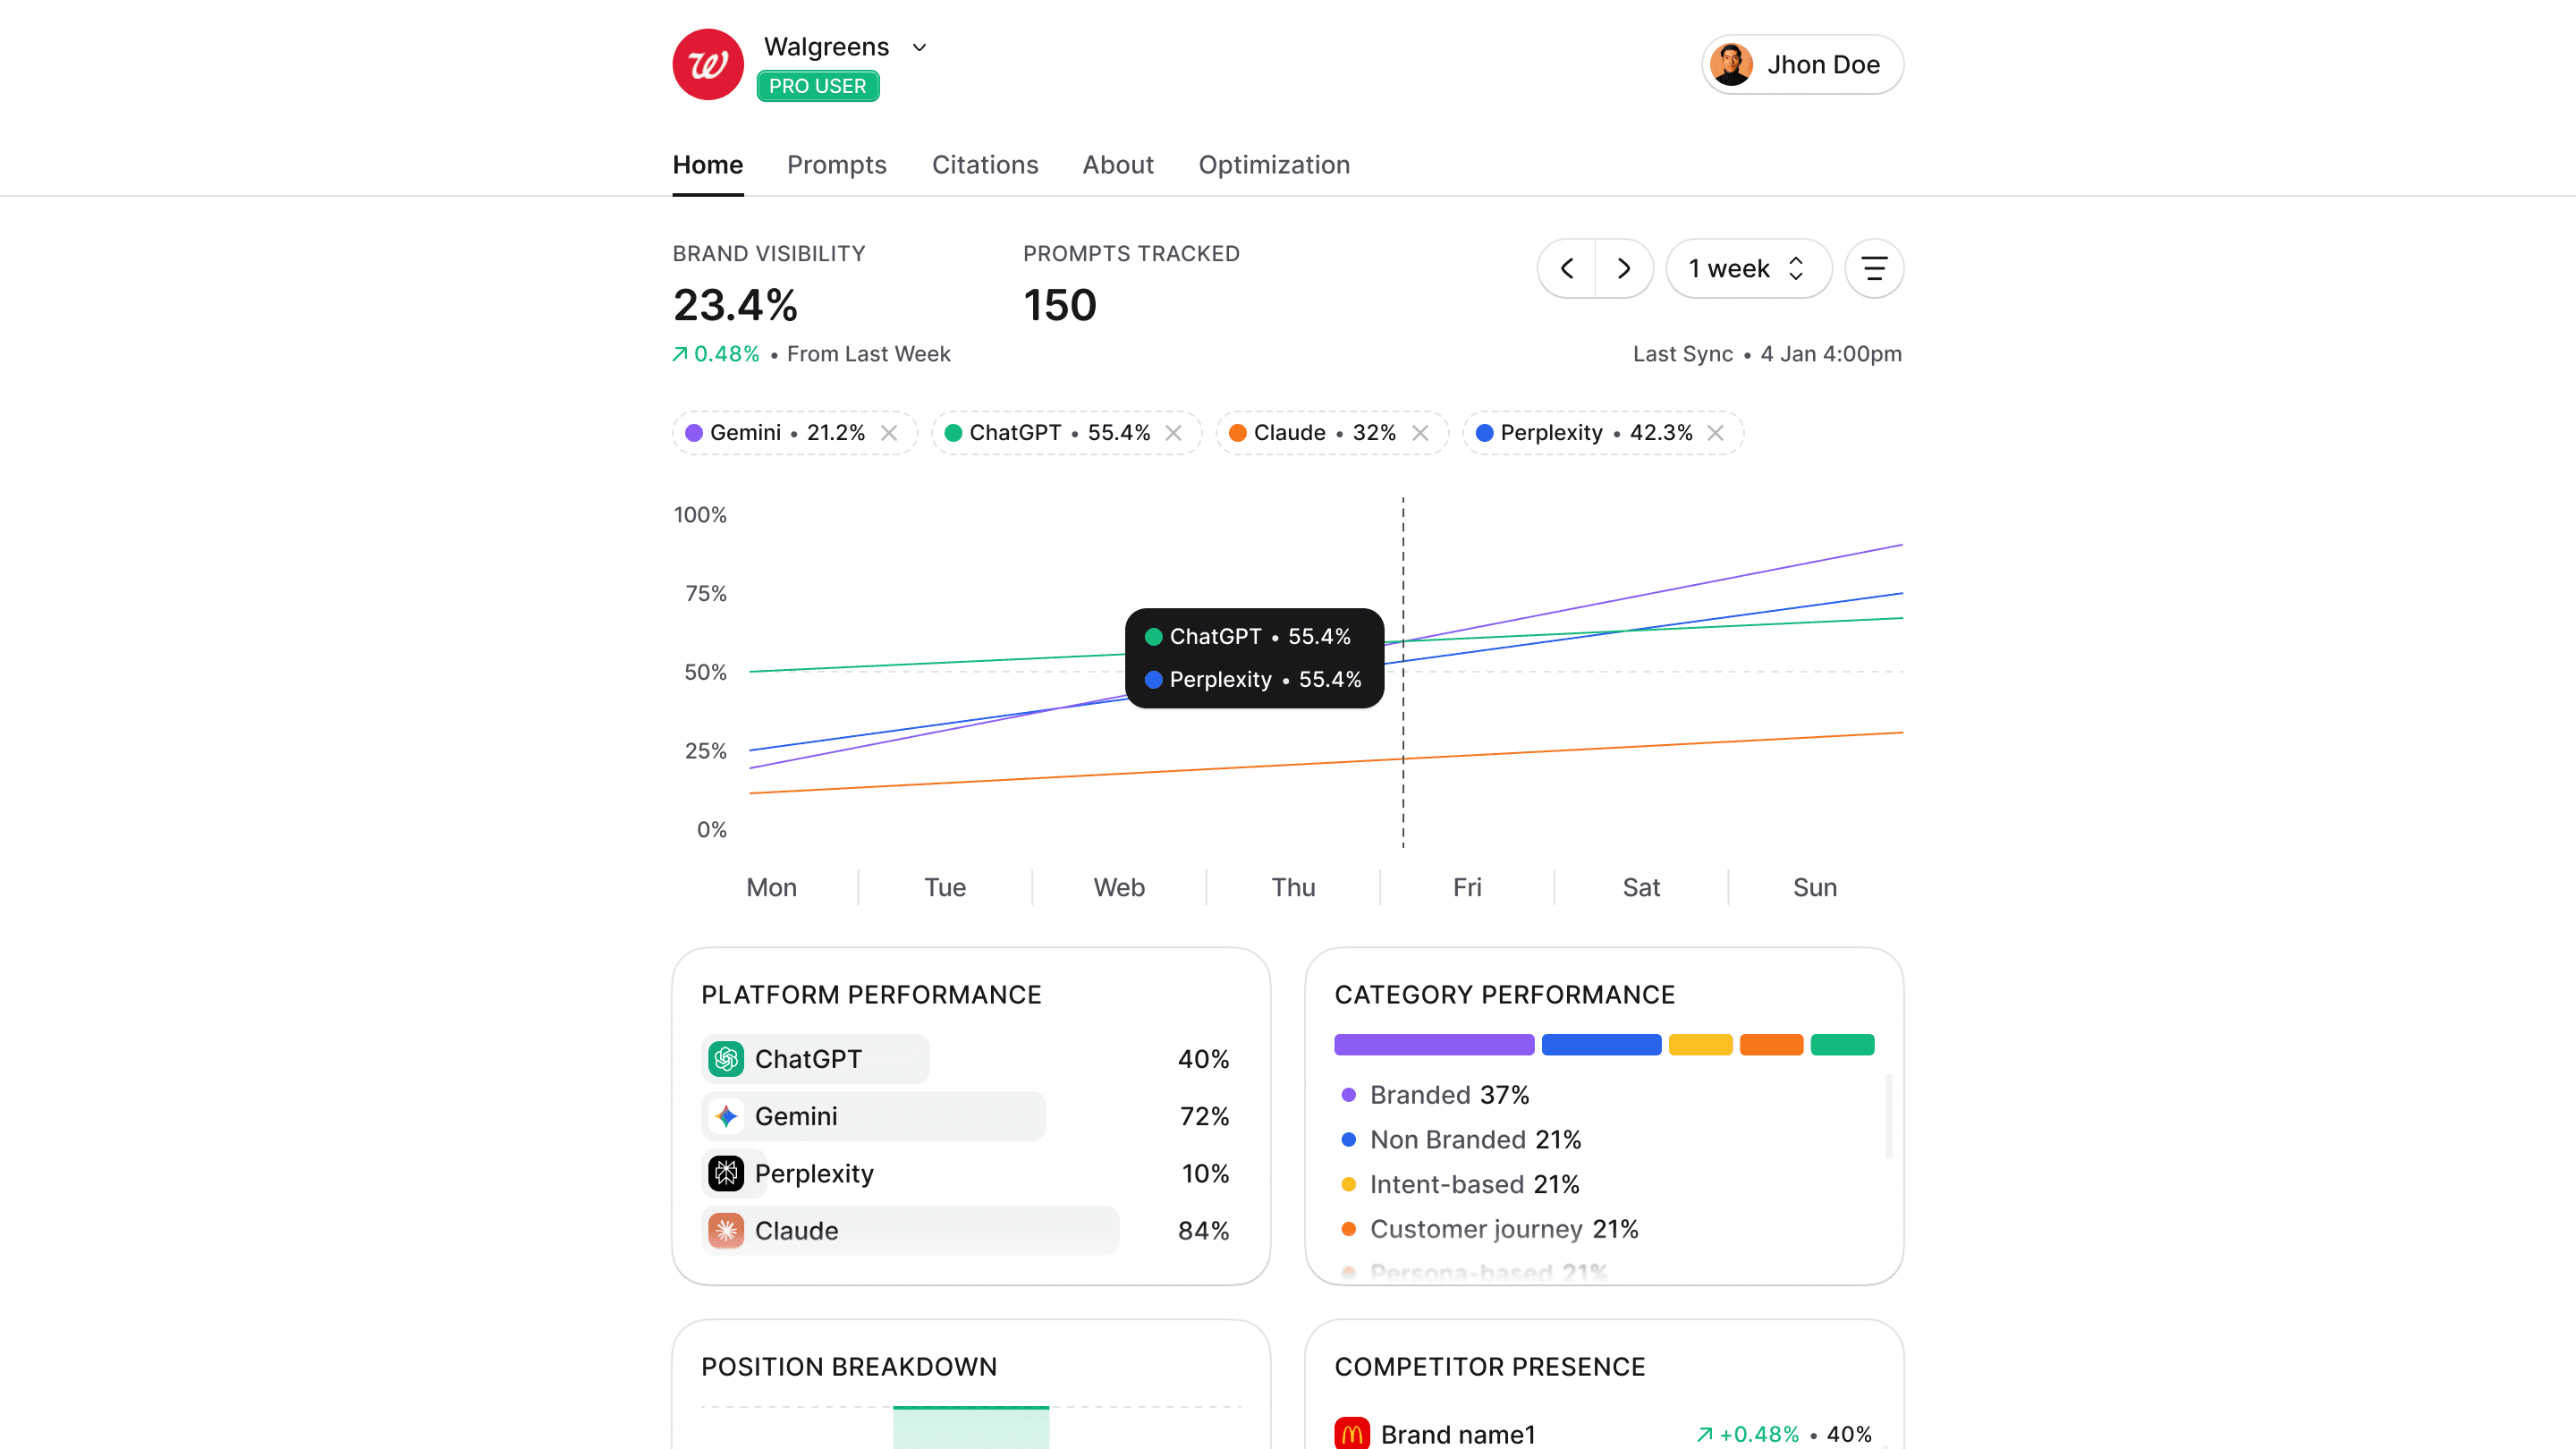Click the ChatGPT platform icon

tap(726, 1058)
